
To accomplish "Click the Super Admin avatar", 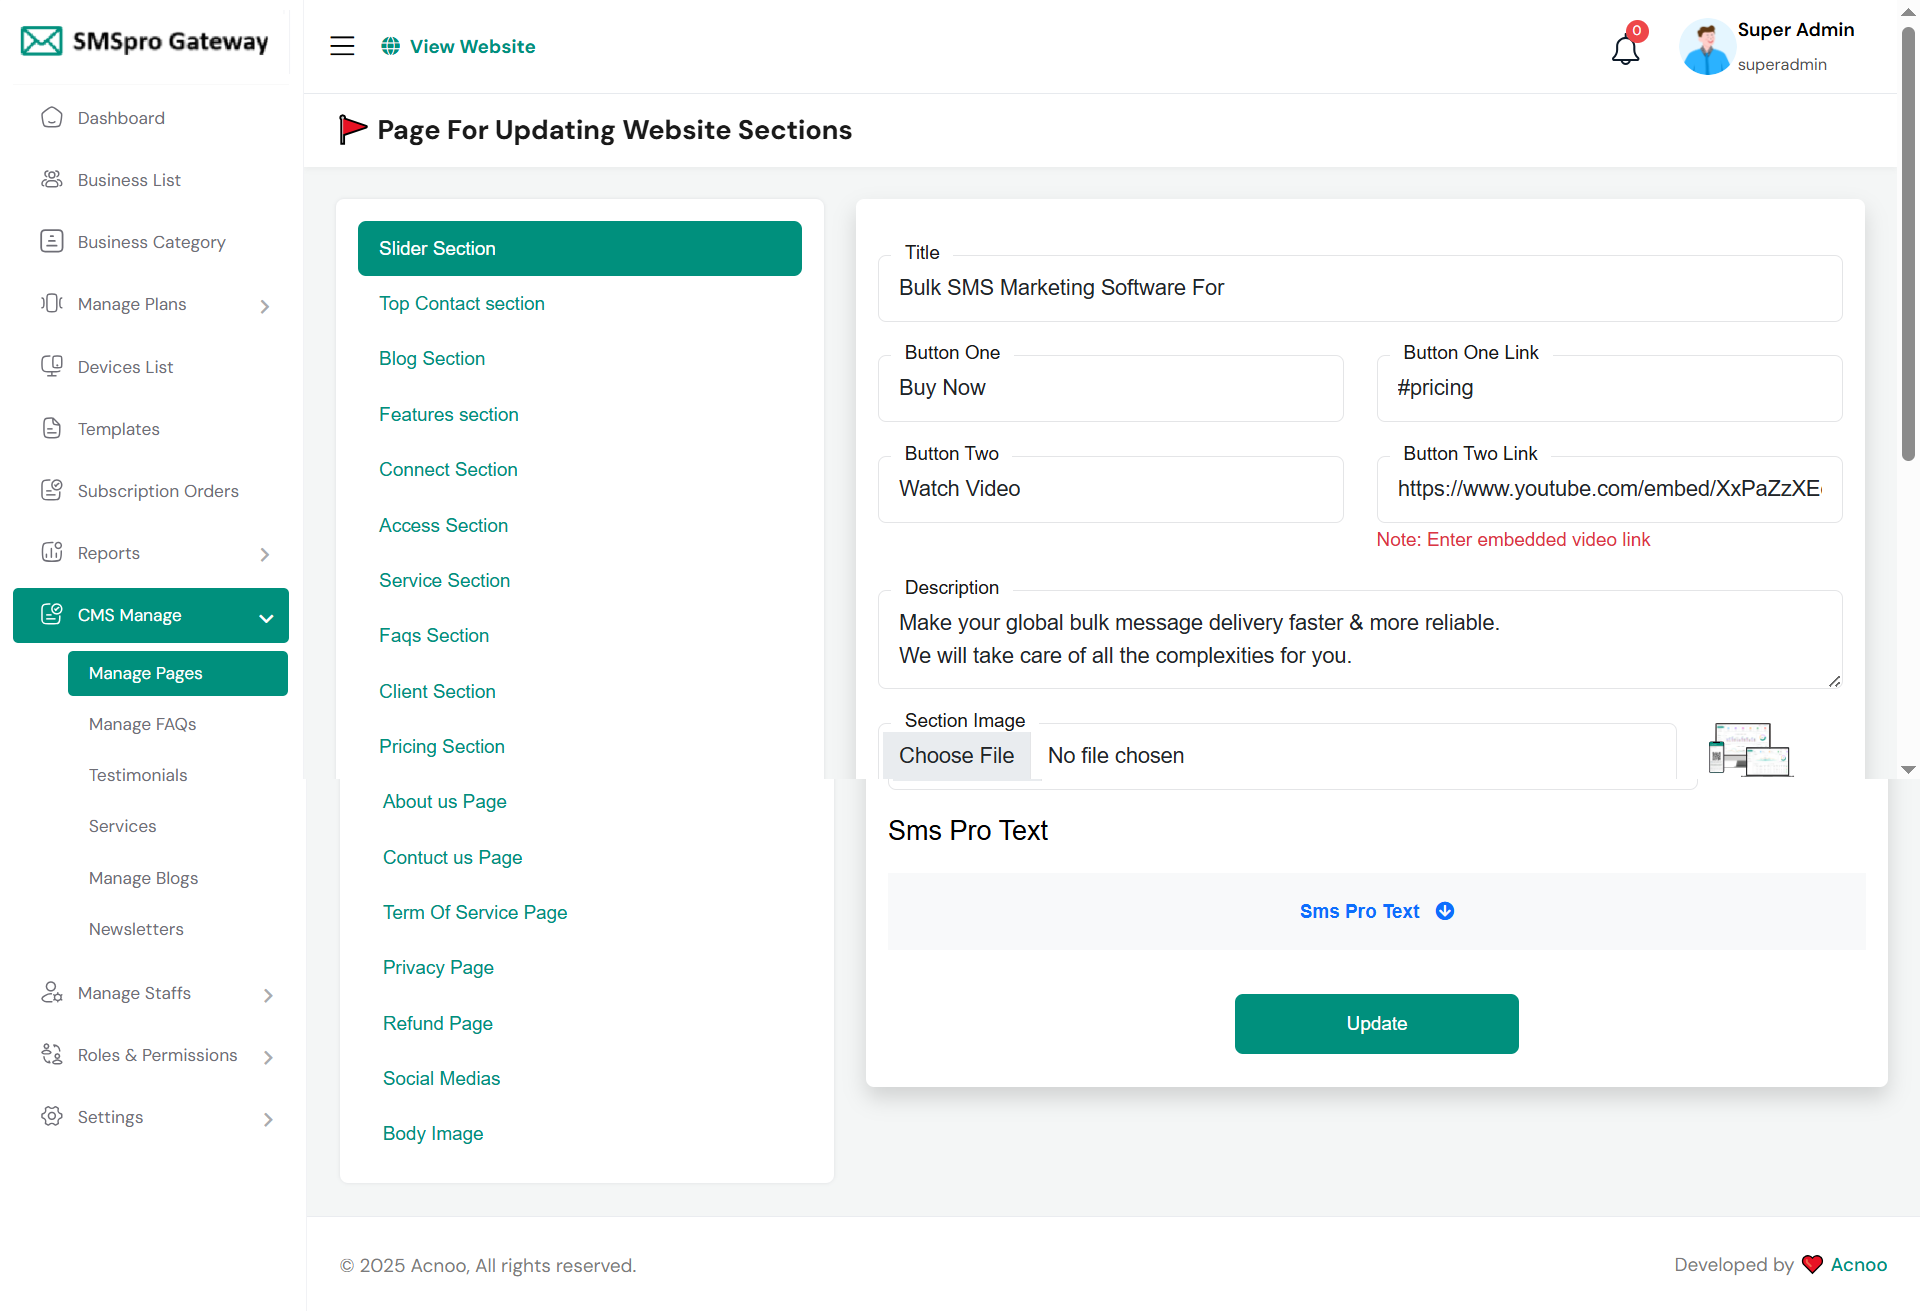I will point(1706,47).
